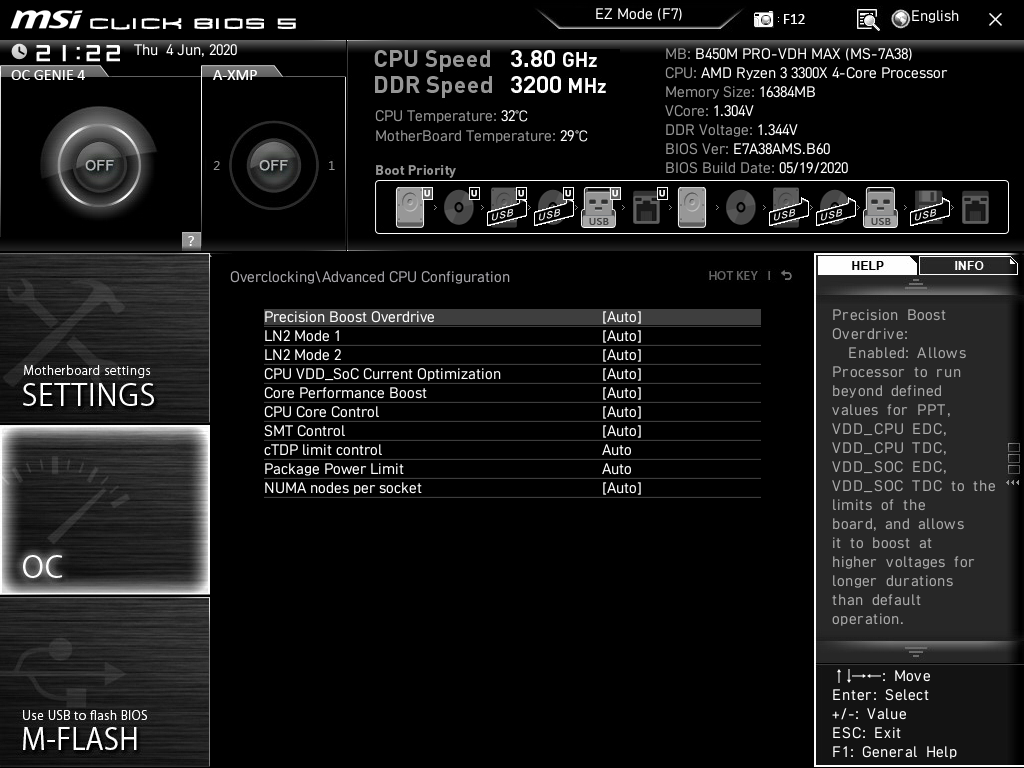
Task: Select USB floppy boot device icon
Action: (x=929, y=207)
